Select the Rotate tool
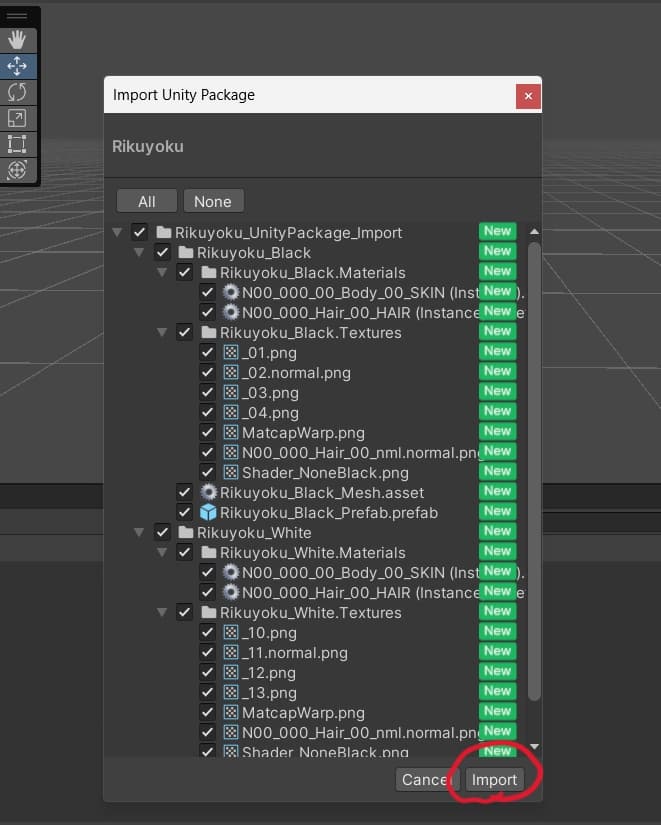Screen dimensions: 661x825 click(x=17, y=93)
